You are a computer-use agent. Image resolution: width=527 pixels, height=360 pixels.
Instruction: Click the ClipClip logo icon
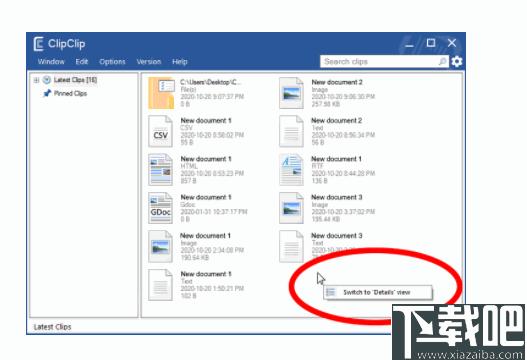tap(38, 44)
